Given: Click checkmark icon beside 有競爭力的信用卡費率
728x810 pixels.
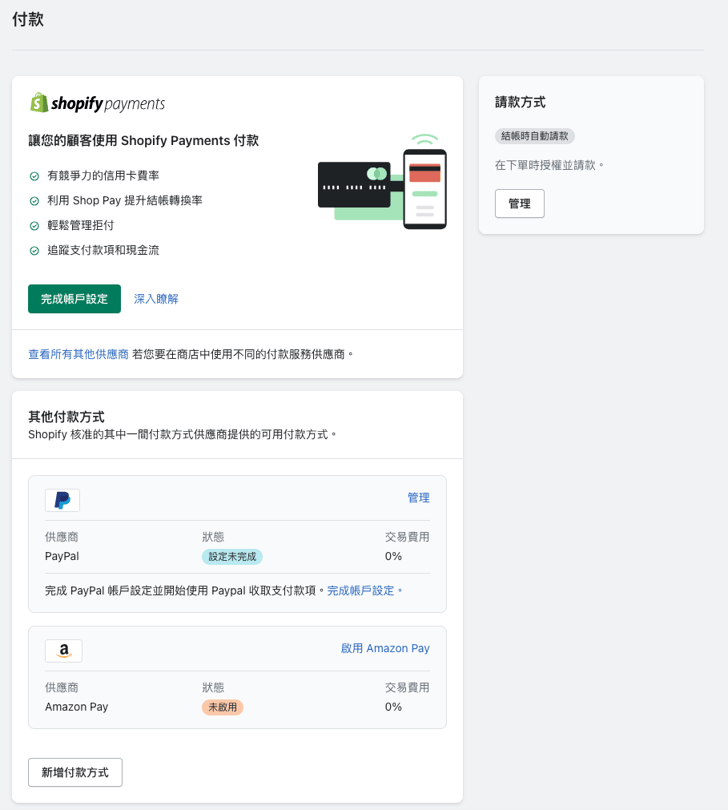Looking at the screenshot, I should click(x=34, y=176).
